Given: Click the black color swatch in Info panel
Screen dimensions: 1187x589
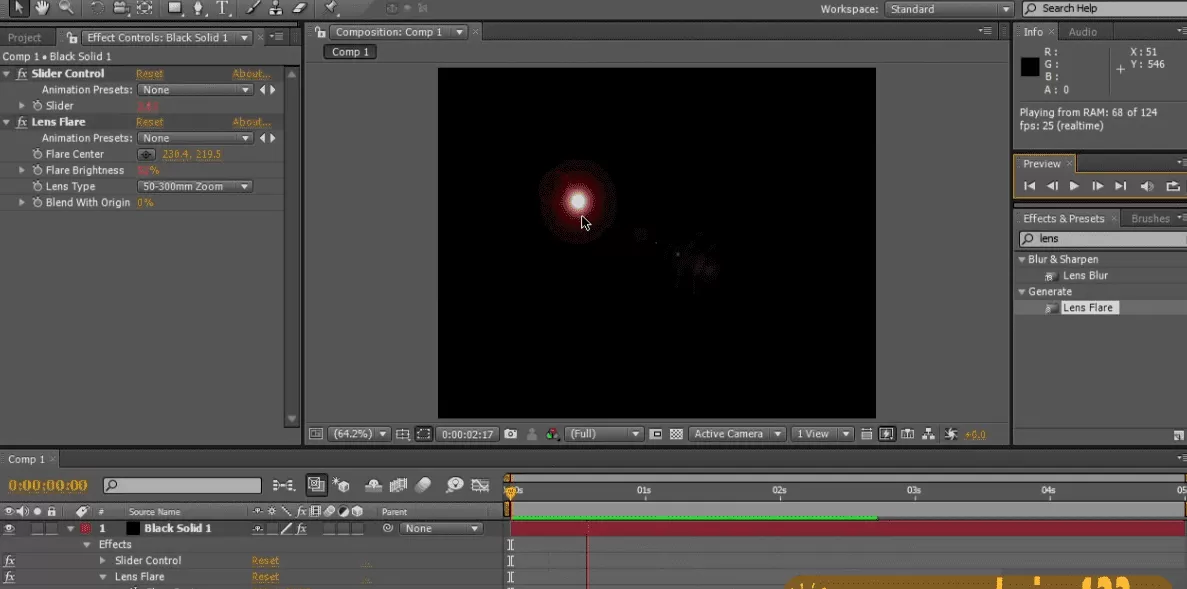Looking at the screenshot, I should 1029,67.
